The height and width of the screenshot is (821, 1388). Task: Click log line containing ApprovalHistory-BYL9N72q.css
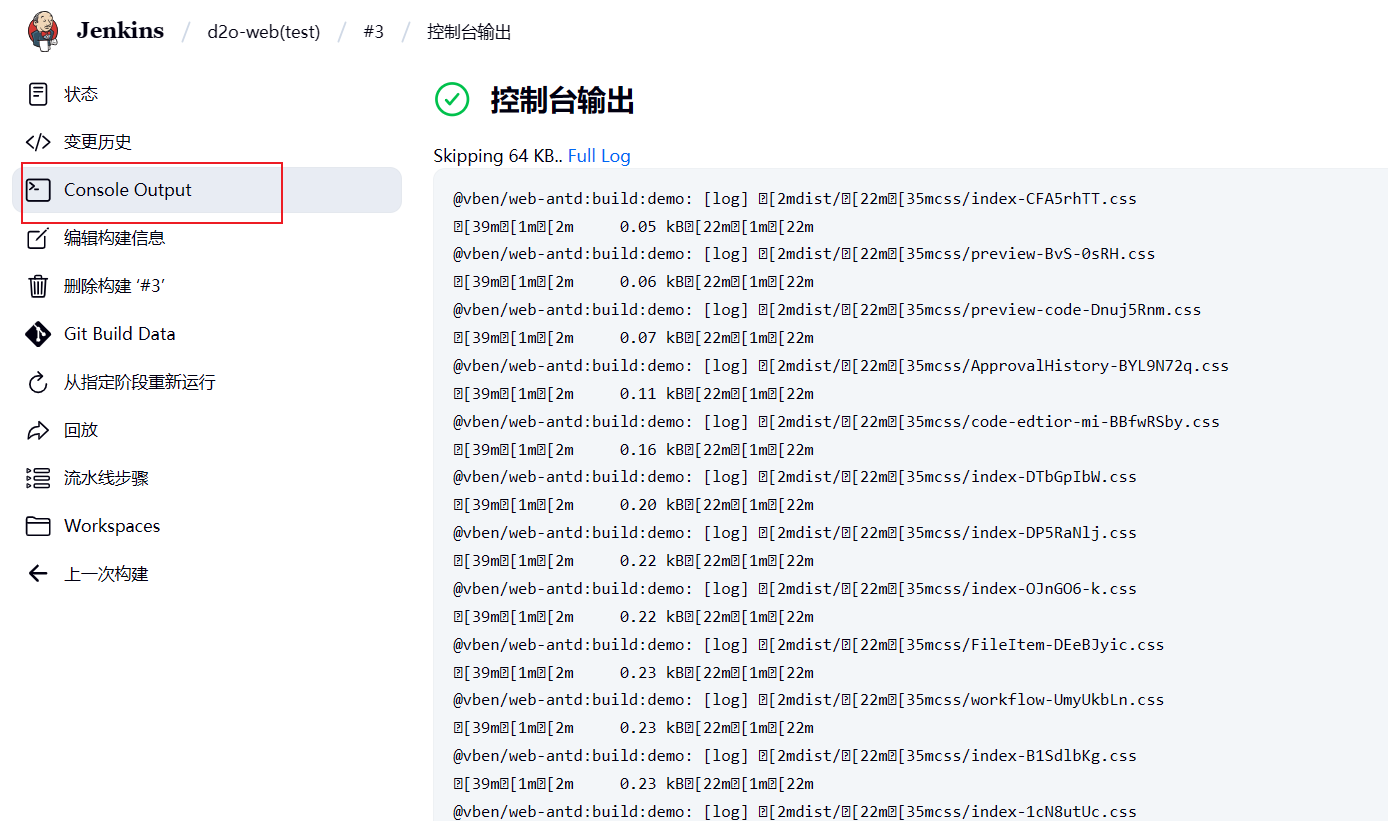coord(841,366)
